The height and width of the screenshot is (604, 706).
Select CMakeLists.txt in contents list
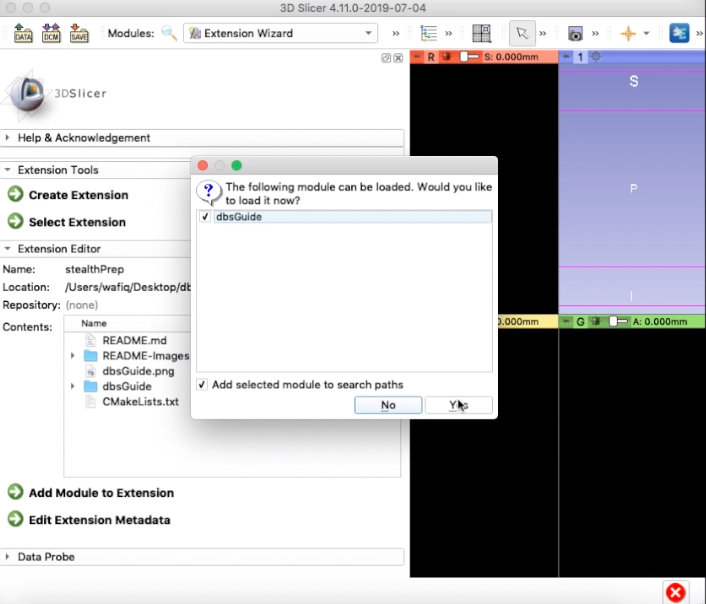tap(140, 401)
